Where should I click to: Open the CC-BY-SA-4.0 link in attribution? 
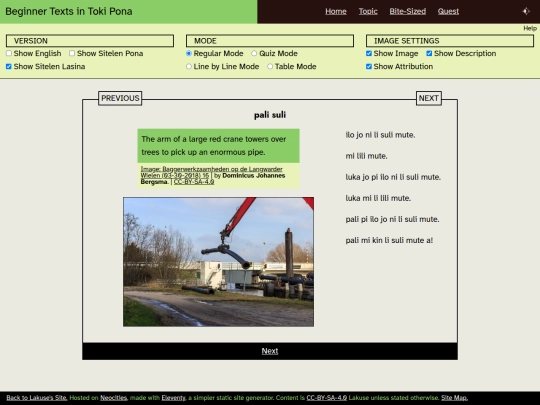tap(194, 182)
